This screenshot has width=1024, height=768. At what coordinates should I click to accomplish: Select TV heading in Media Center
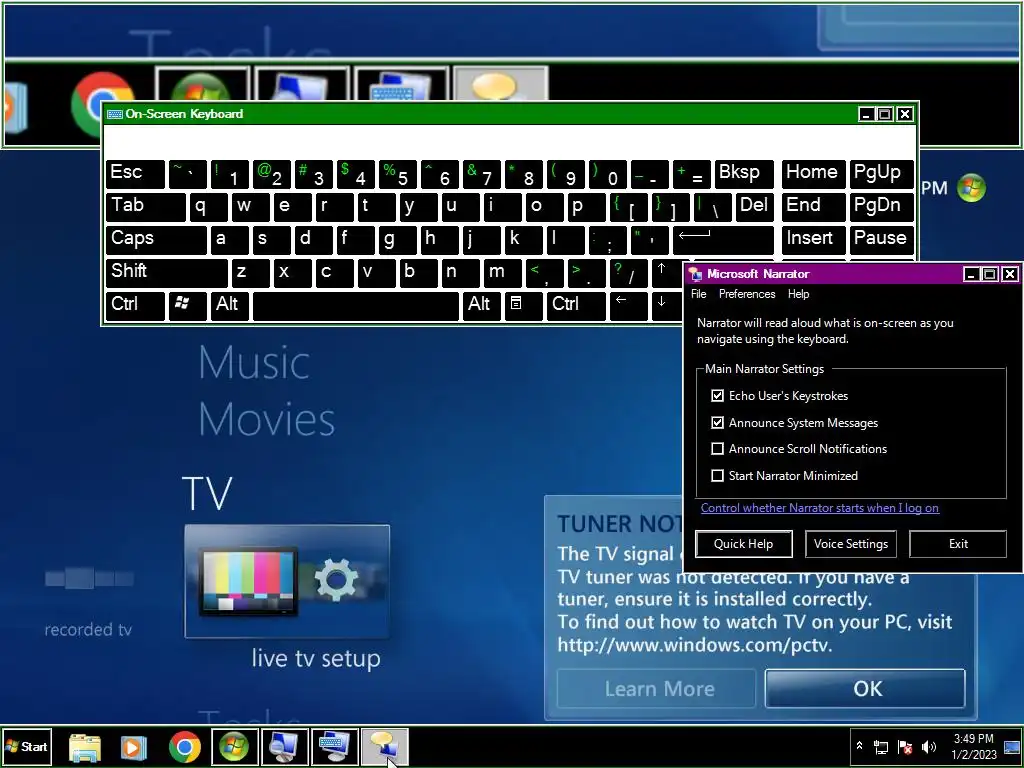[x=207, y=493]
